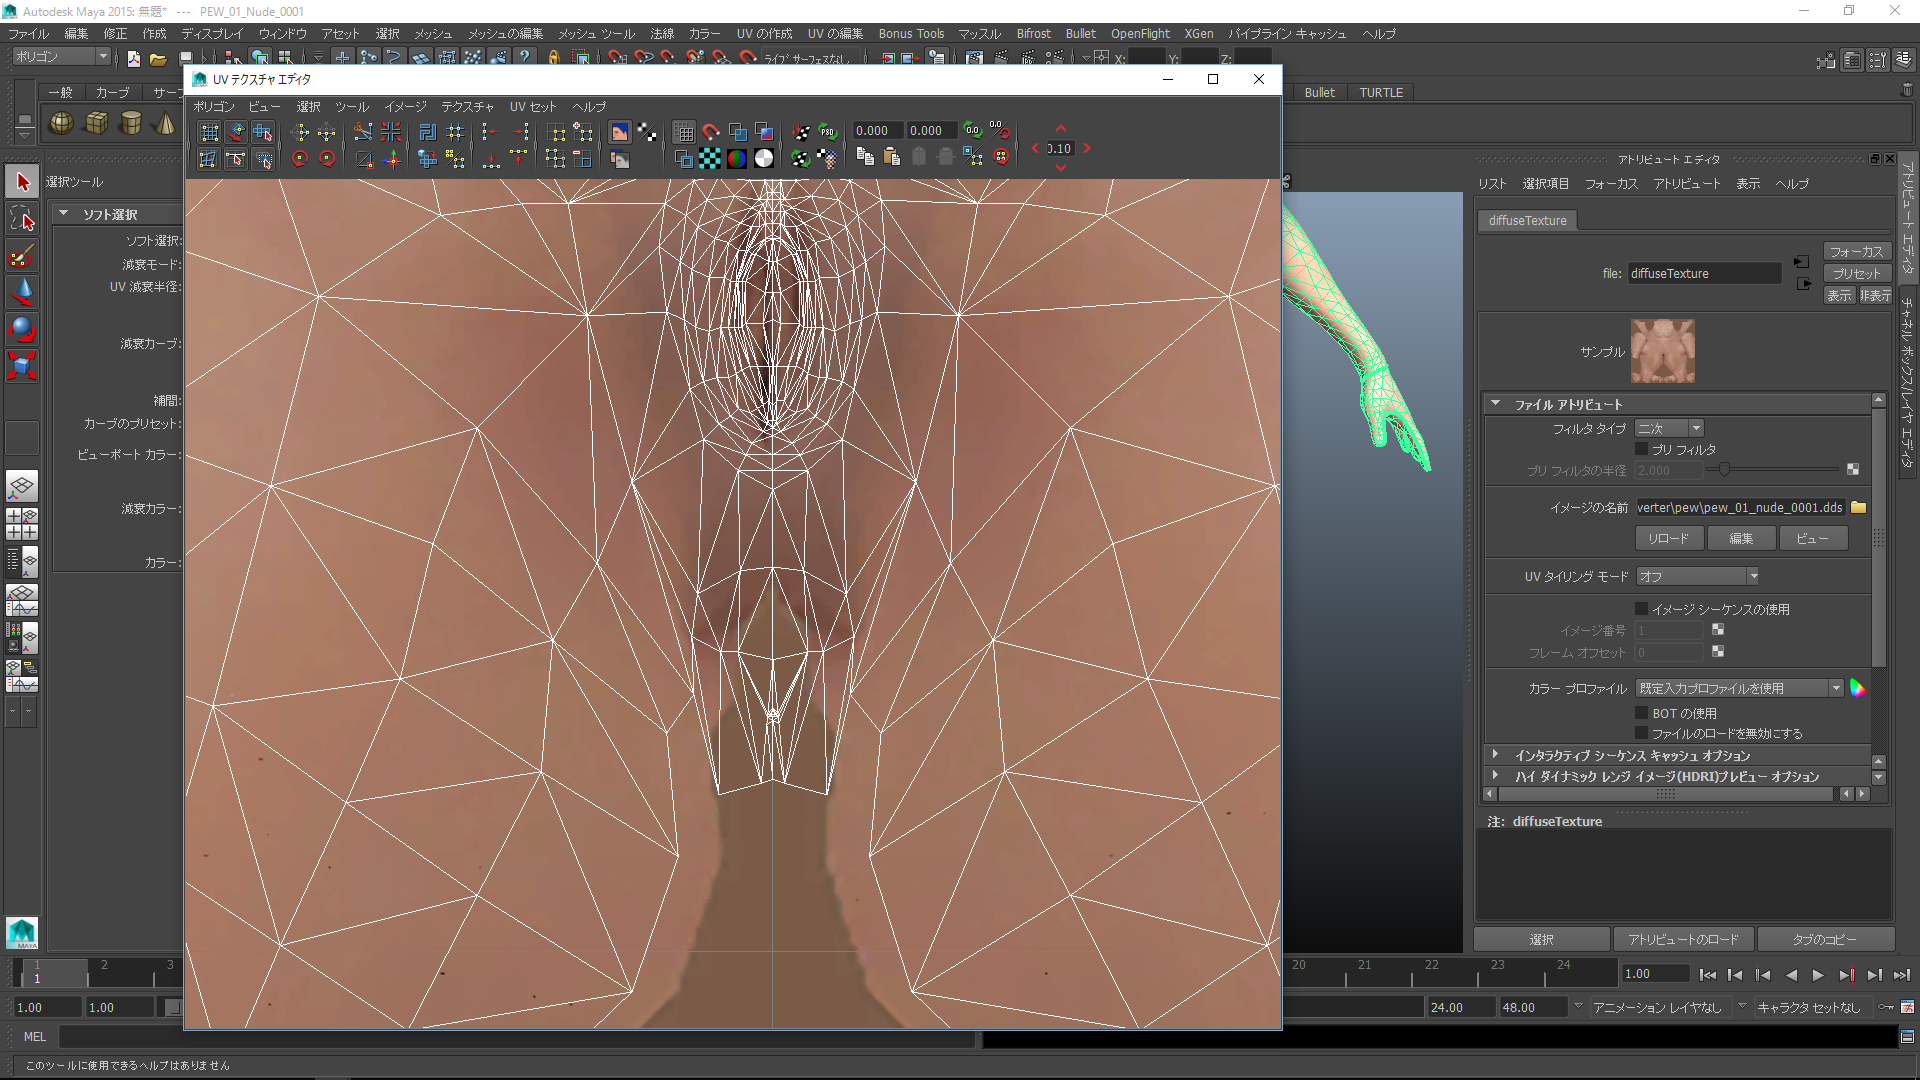The image size is (1920, 1080).
Task: Open the Bonus Tools menu
Action: (911, 33)
